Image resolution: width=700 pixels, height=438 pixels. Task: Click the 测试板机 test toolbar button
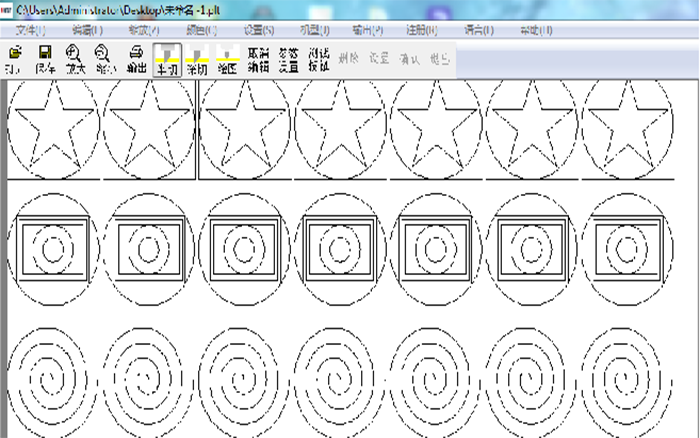click(319, 59)
